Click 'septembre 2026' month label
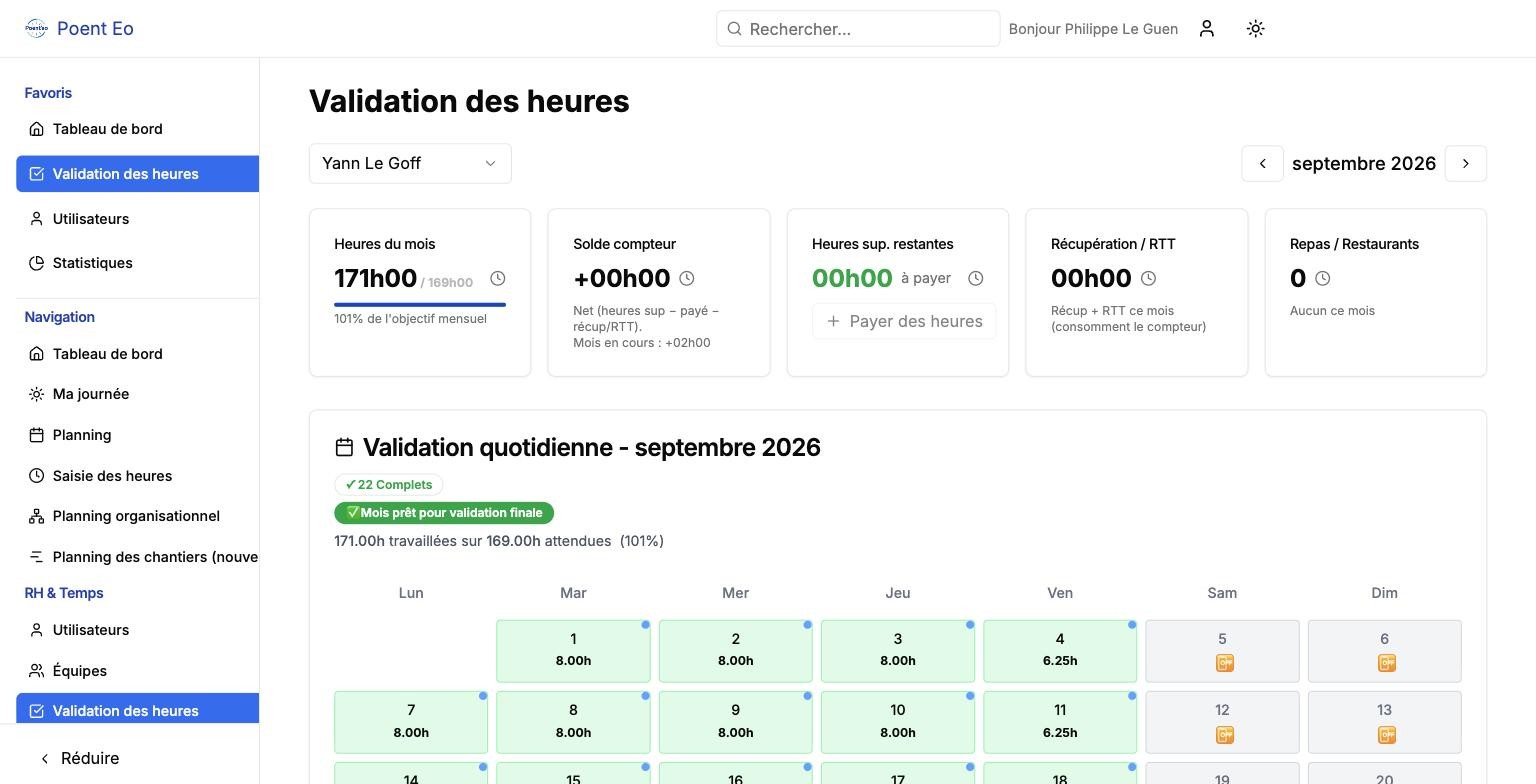 pos(1364,164)
